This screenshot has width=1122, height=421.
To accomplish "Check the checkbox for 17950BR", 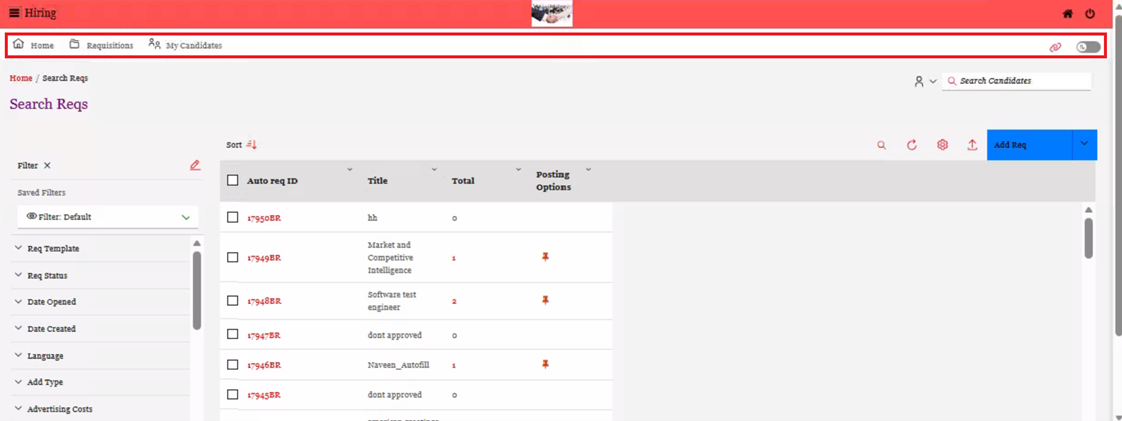I will point(233,217).
